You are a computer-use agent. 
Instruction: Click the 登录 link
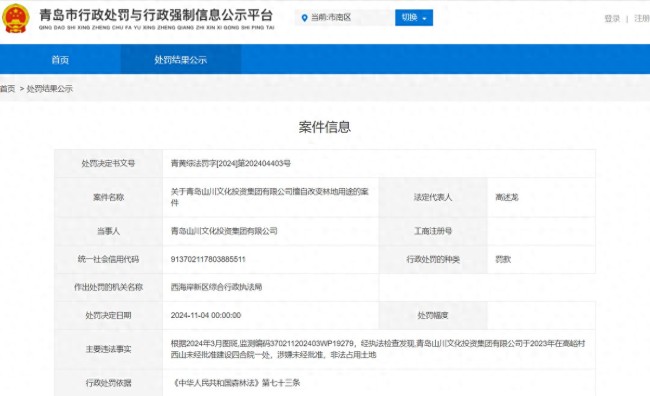click(x=611, y=18)
